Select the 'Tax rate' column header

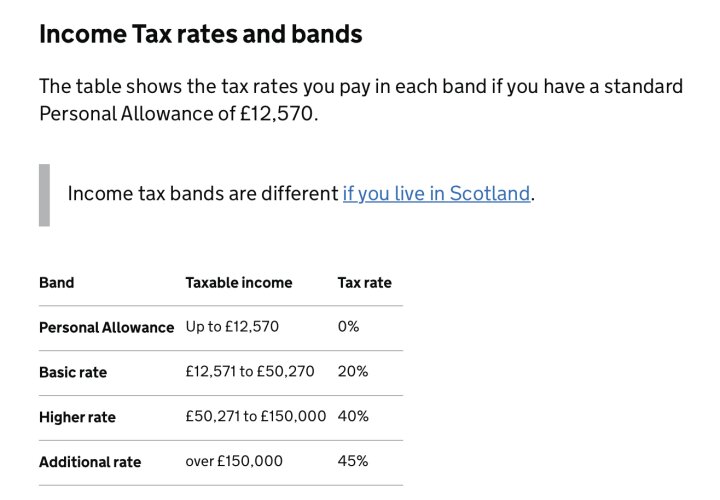pyautogui.click(x=365, y=282)
